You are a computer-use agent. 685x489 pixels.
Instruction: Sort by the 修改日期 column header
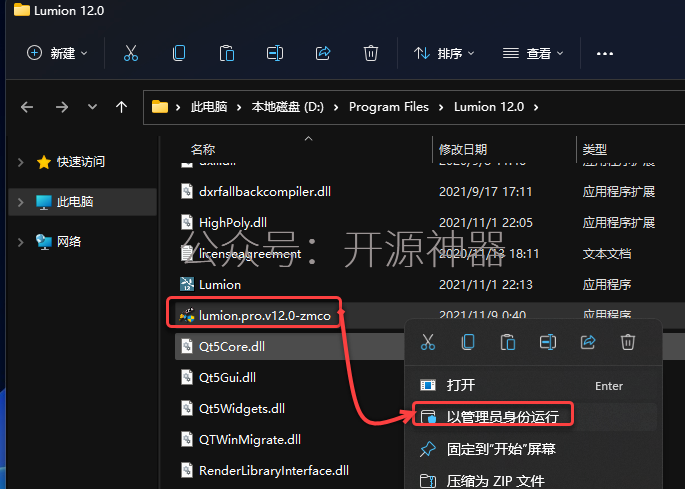coord(463,149)
